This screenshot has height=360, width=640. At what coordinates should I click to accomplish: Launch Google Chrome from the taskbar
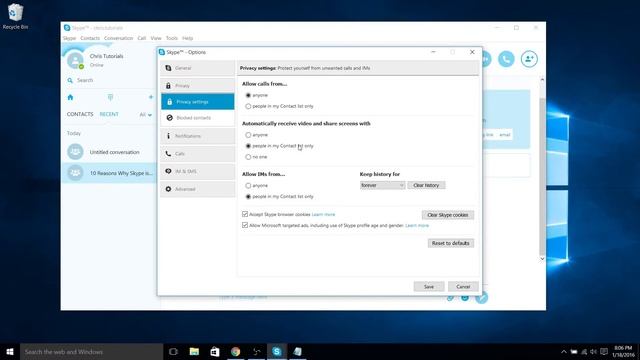click(x=236, y=351)
